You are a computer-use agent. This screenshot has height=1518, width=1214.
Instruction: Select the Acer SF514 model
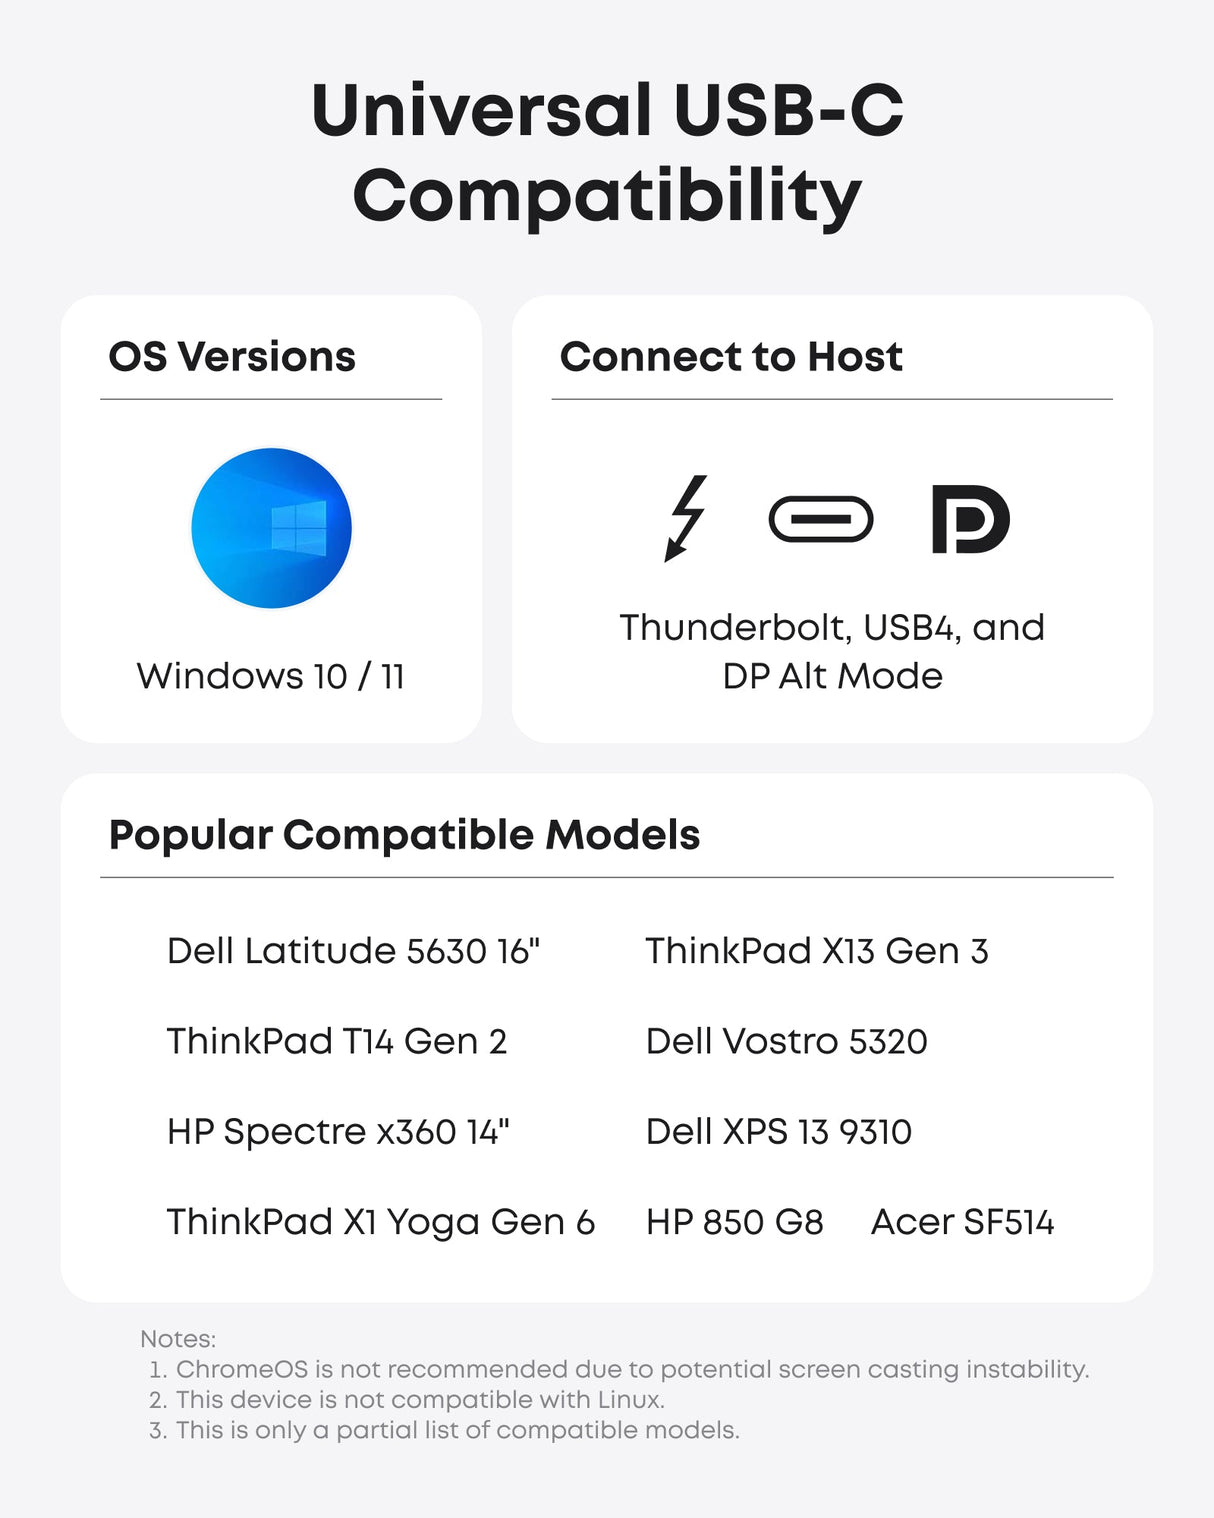coord(962,1223)
